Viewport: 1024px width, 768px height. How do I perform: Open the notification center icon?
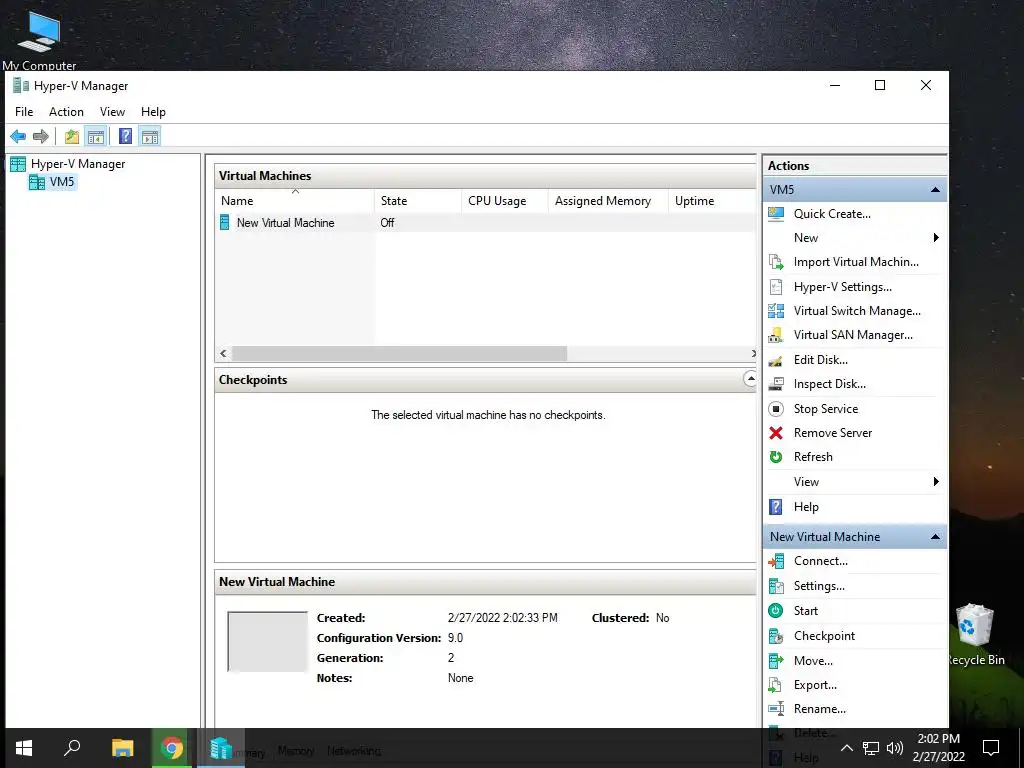tap(991, 748)
